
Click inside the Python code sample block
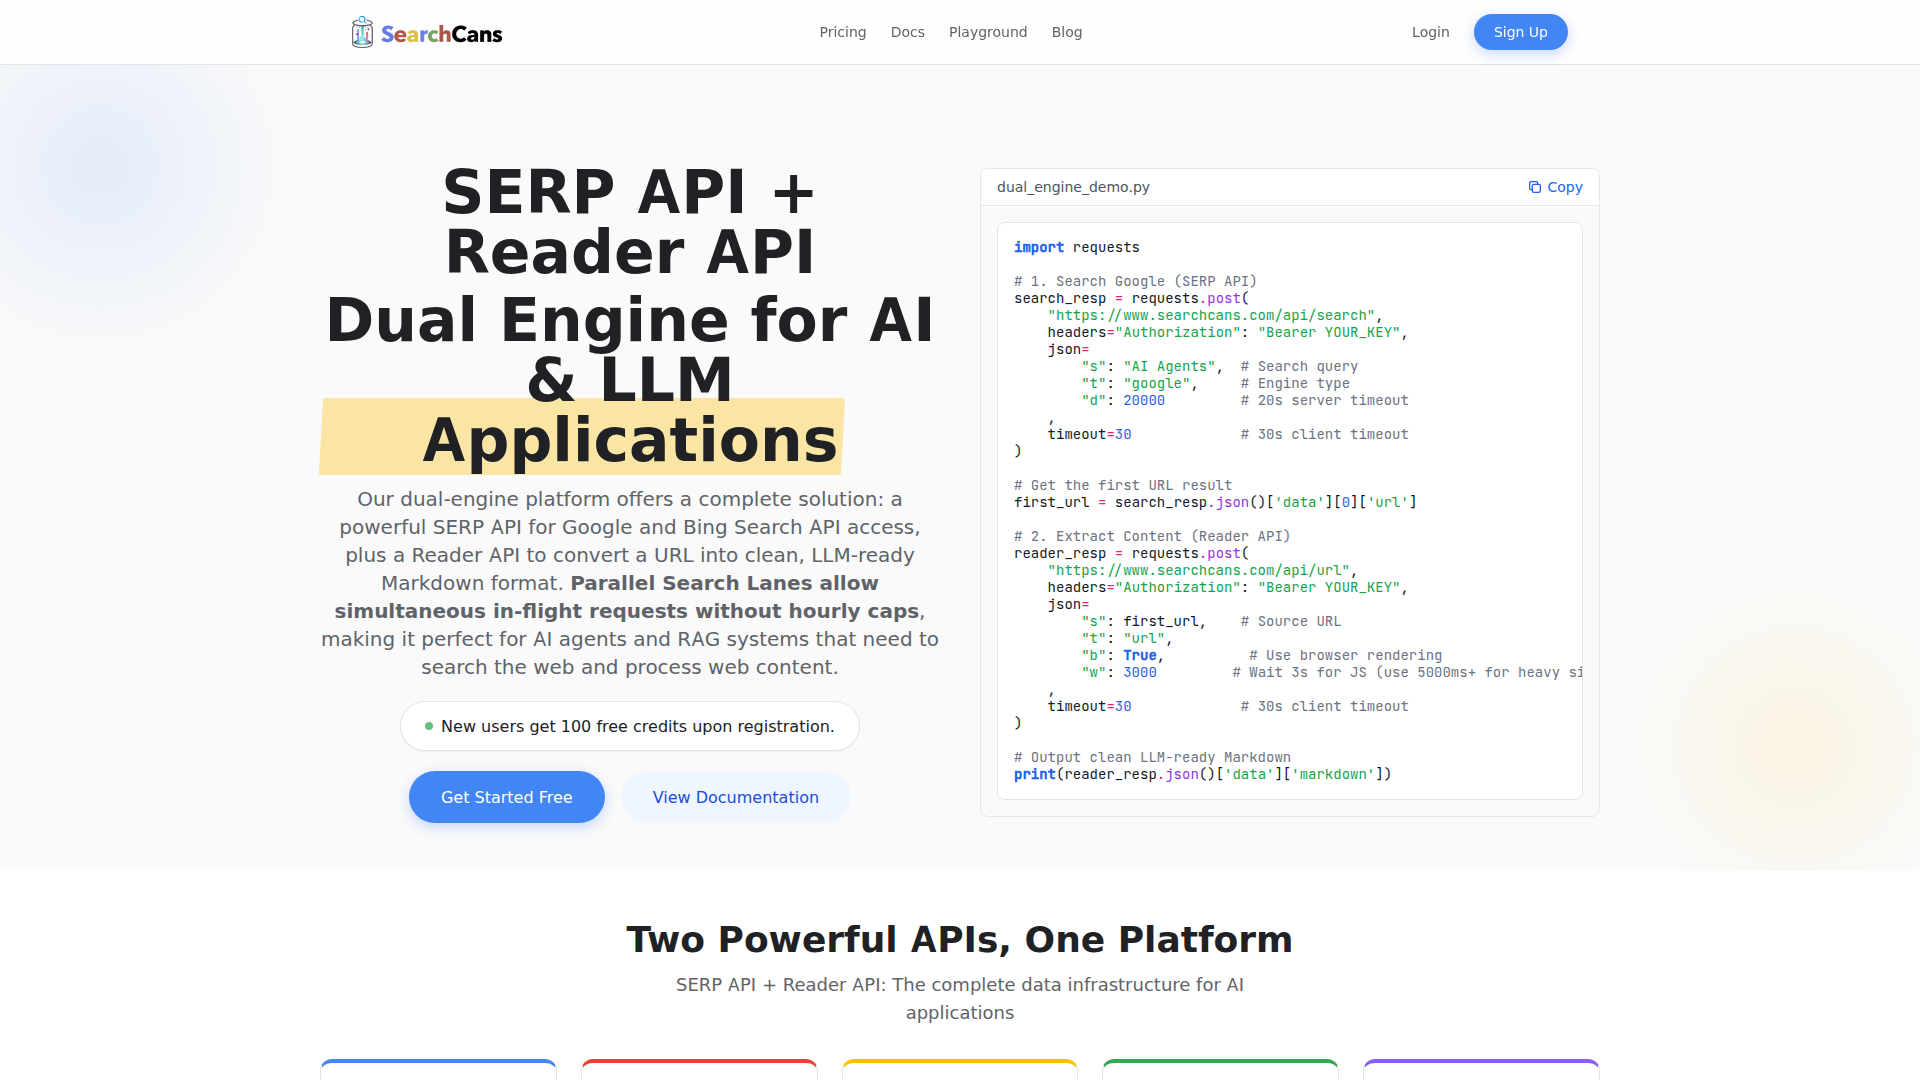click(x=1289, y=510)
